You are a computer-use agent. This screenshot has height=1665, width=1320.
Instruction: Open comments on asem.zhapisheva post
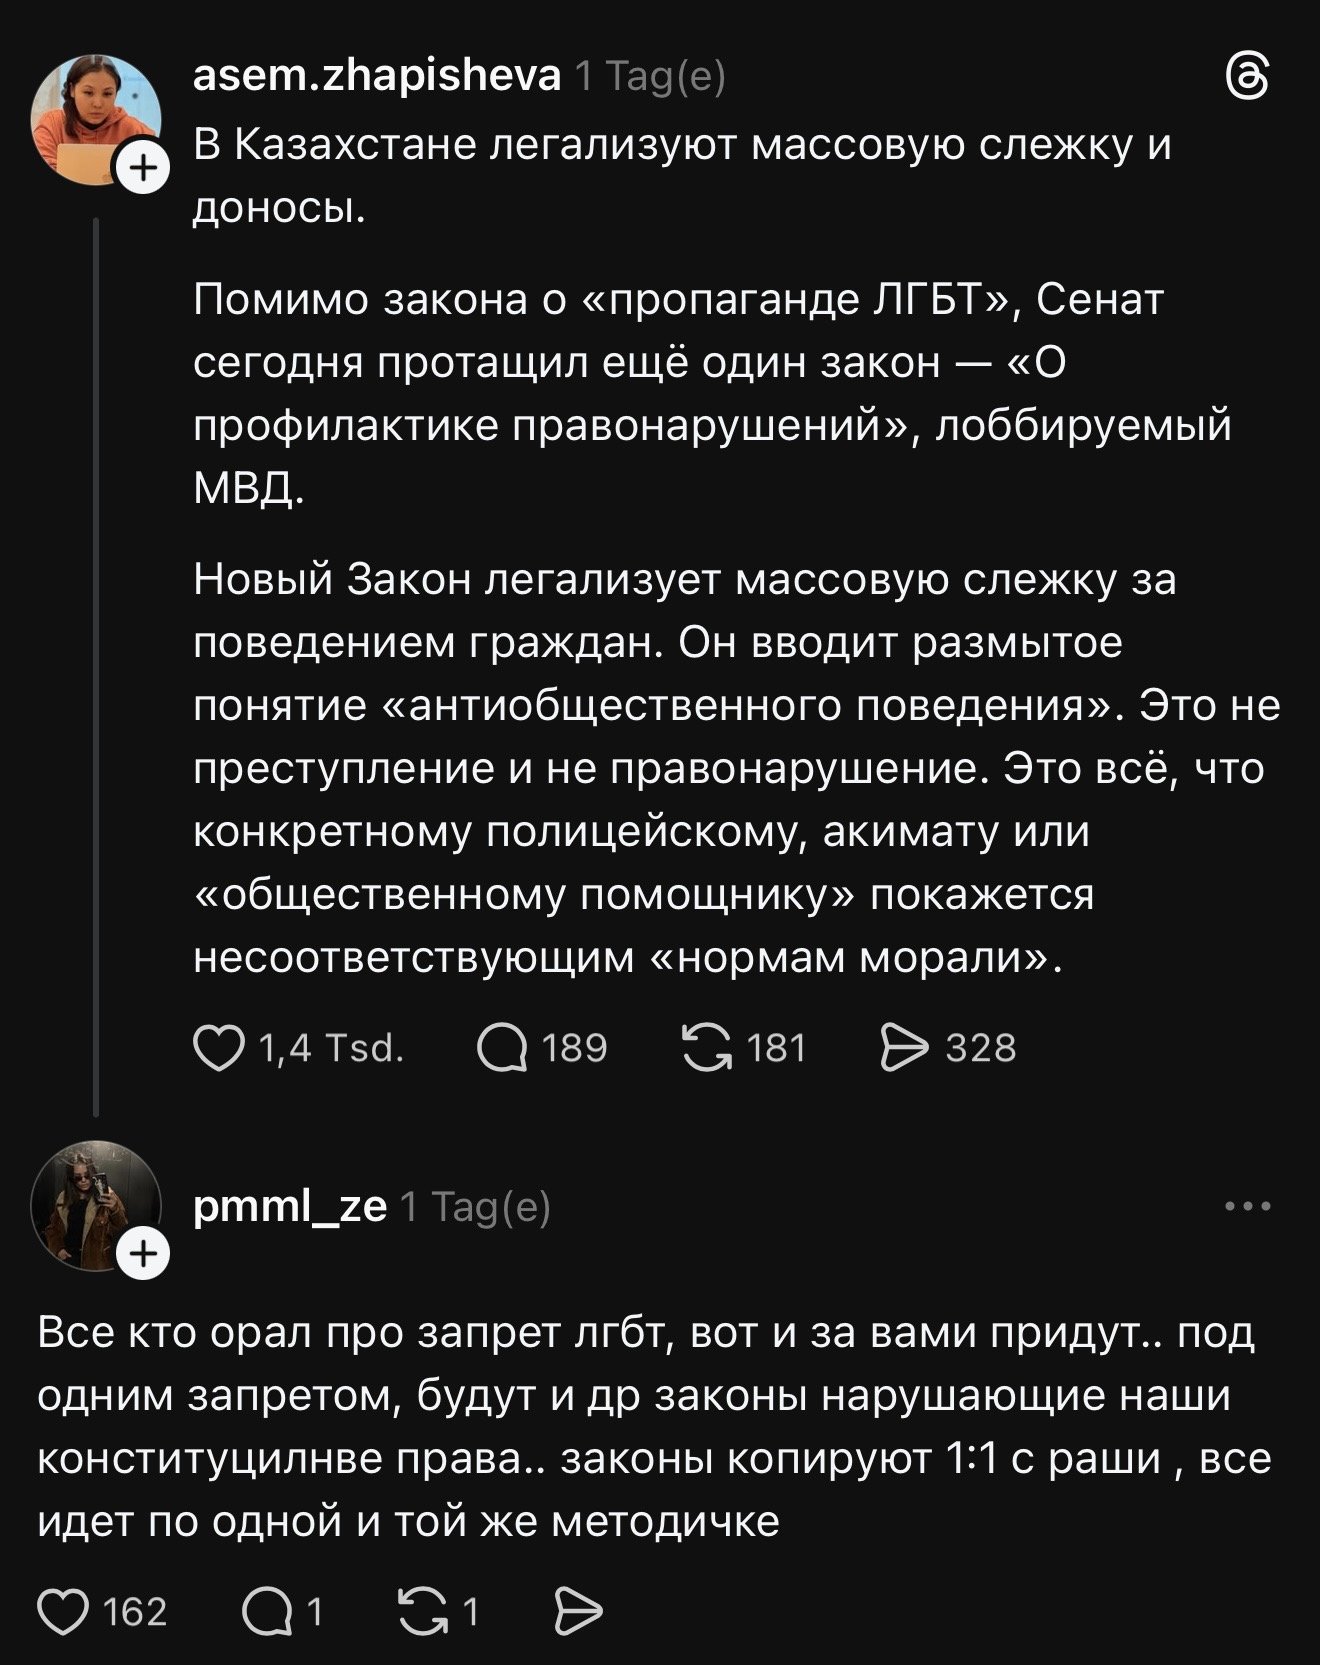click(502, 1048)
